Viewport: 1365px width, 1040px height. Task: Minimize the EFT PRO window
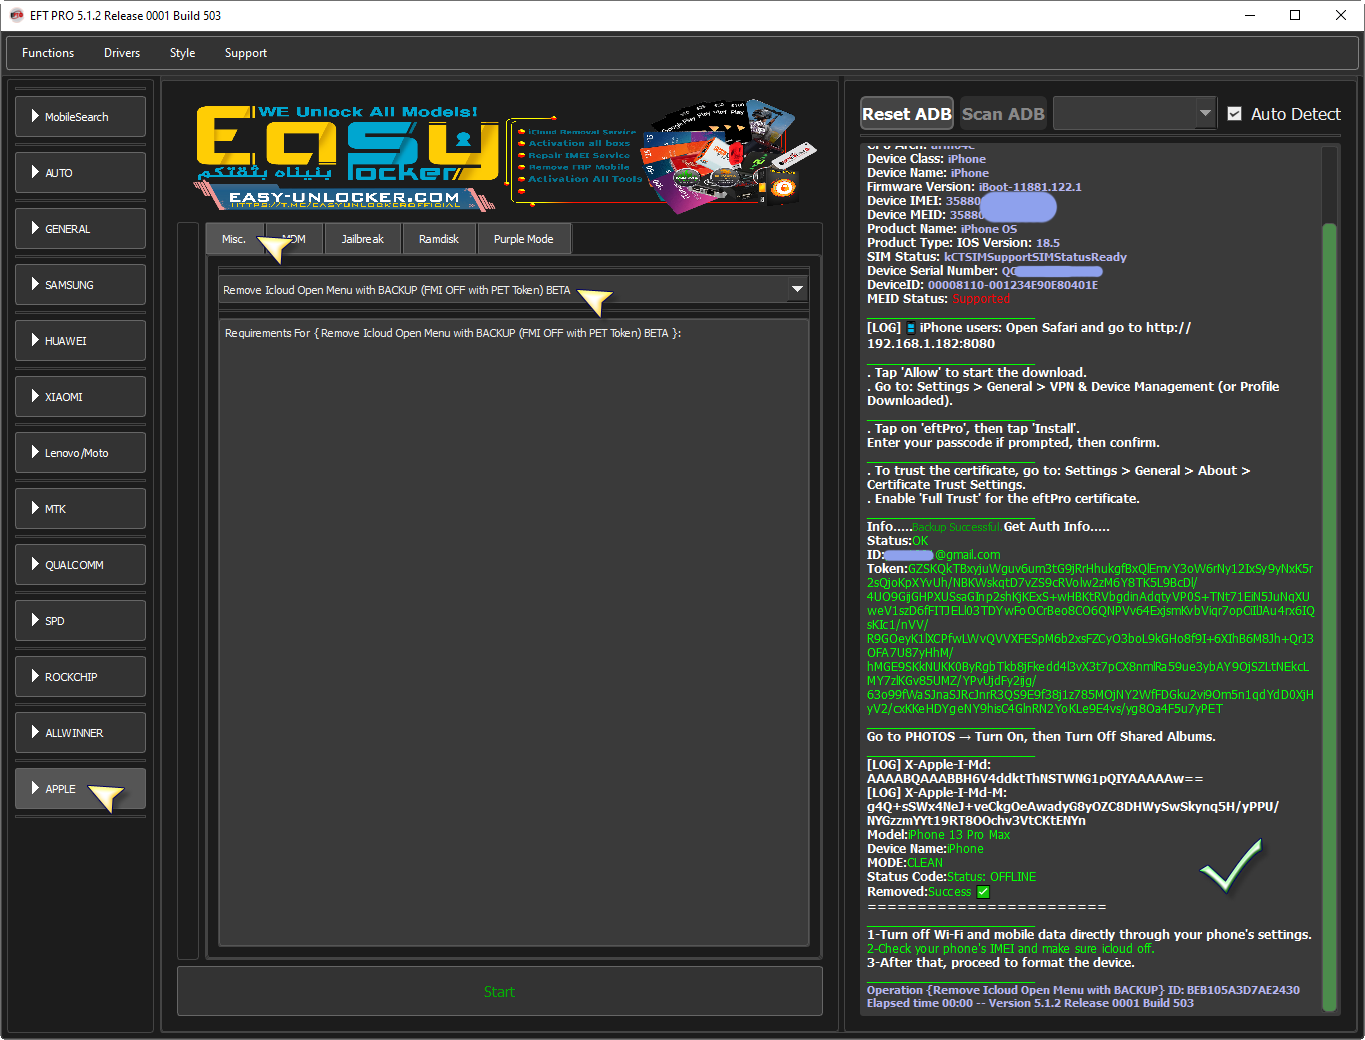[1250, 15]
